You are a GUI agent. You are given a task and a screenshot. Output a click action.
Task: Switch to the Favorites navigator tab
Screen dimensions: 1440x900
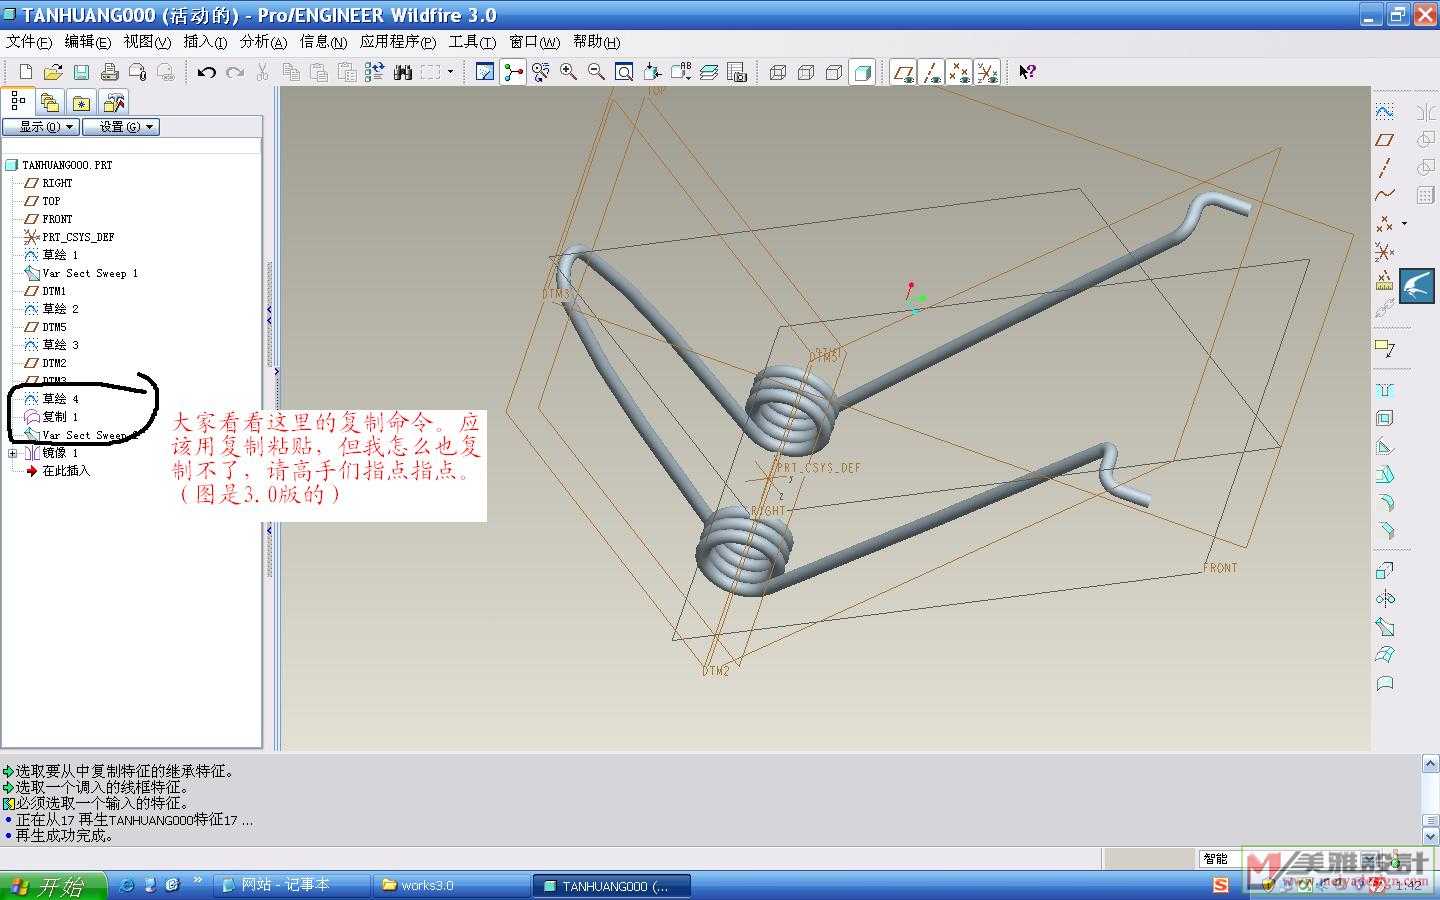81,102
